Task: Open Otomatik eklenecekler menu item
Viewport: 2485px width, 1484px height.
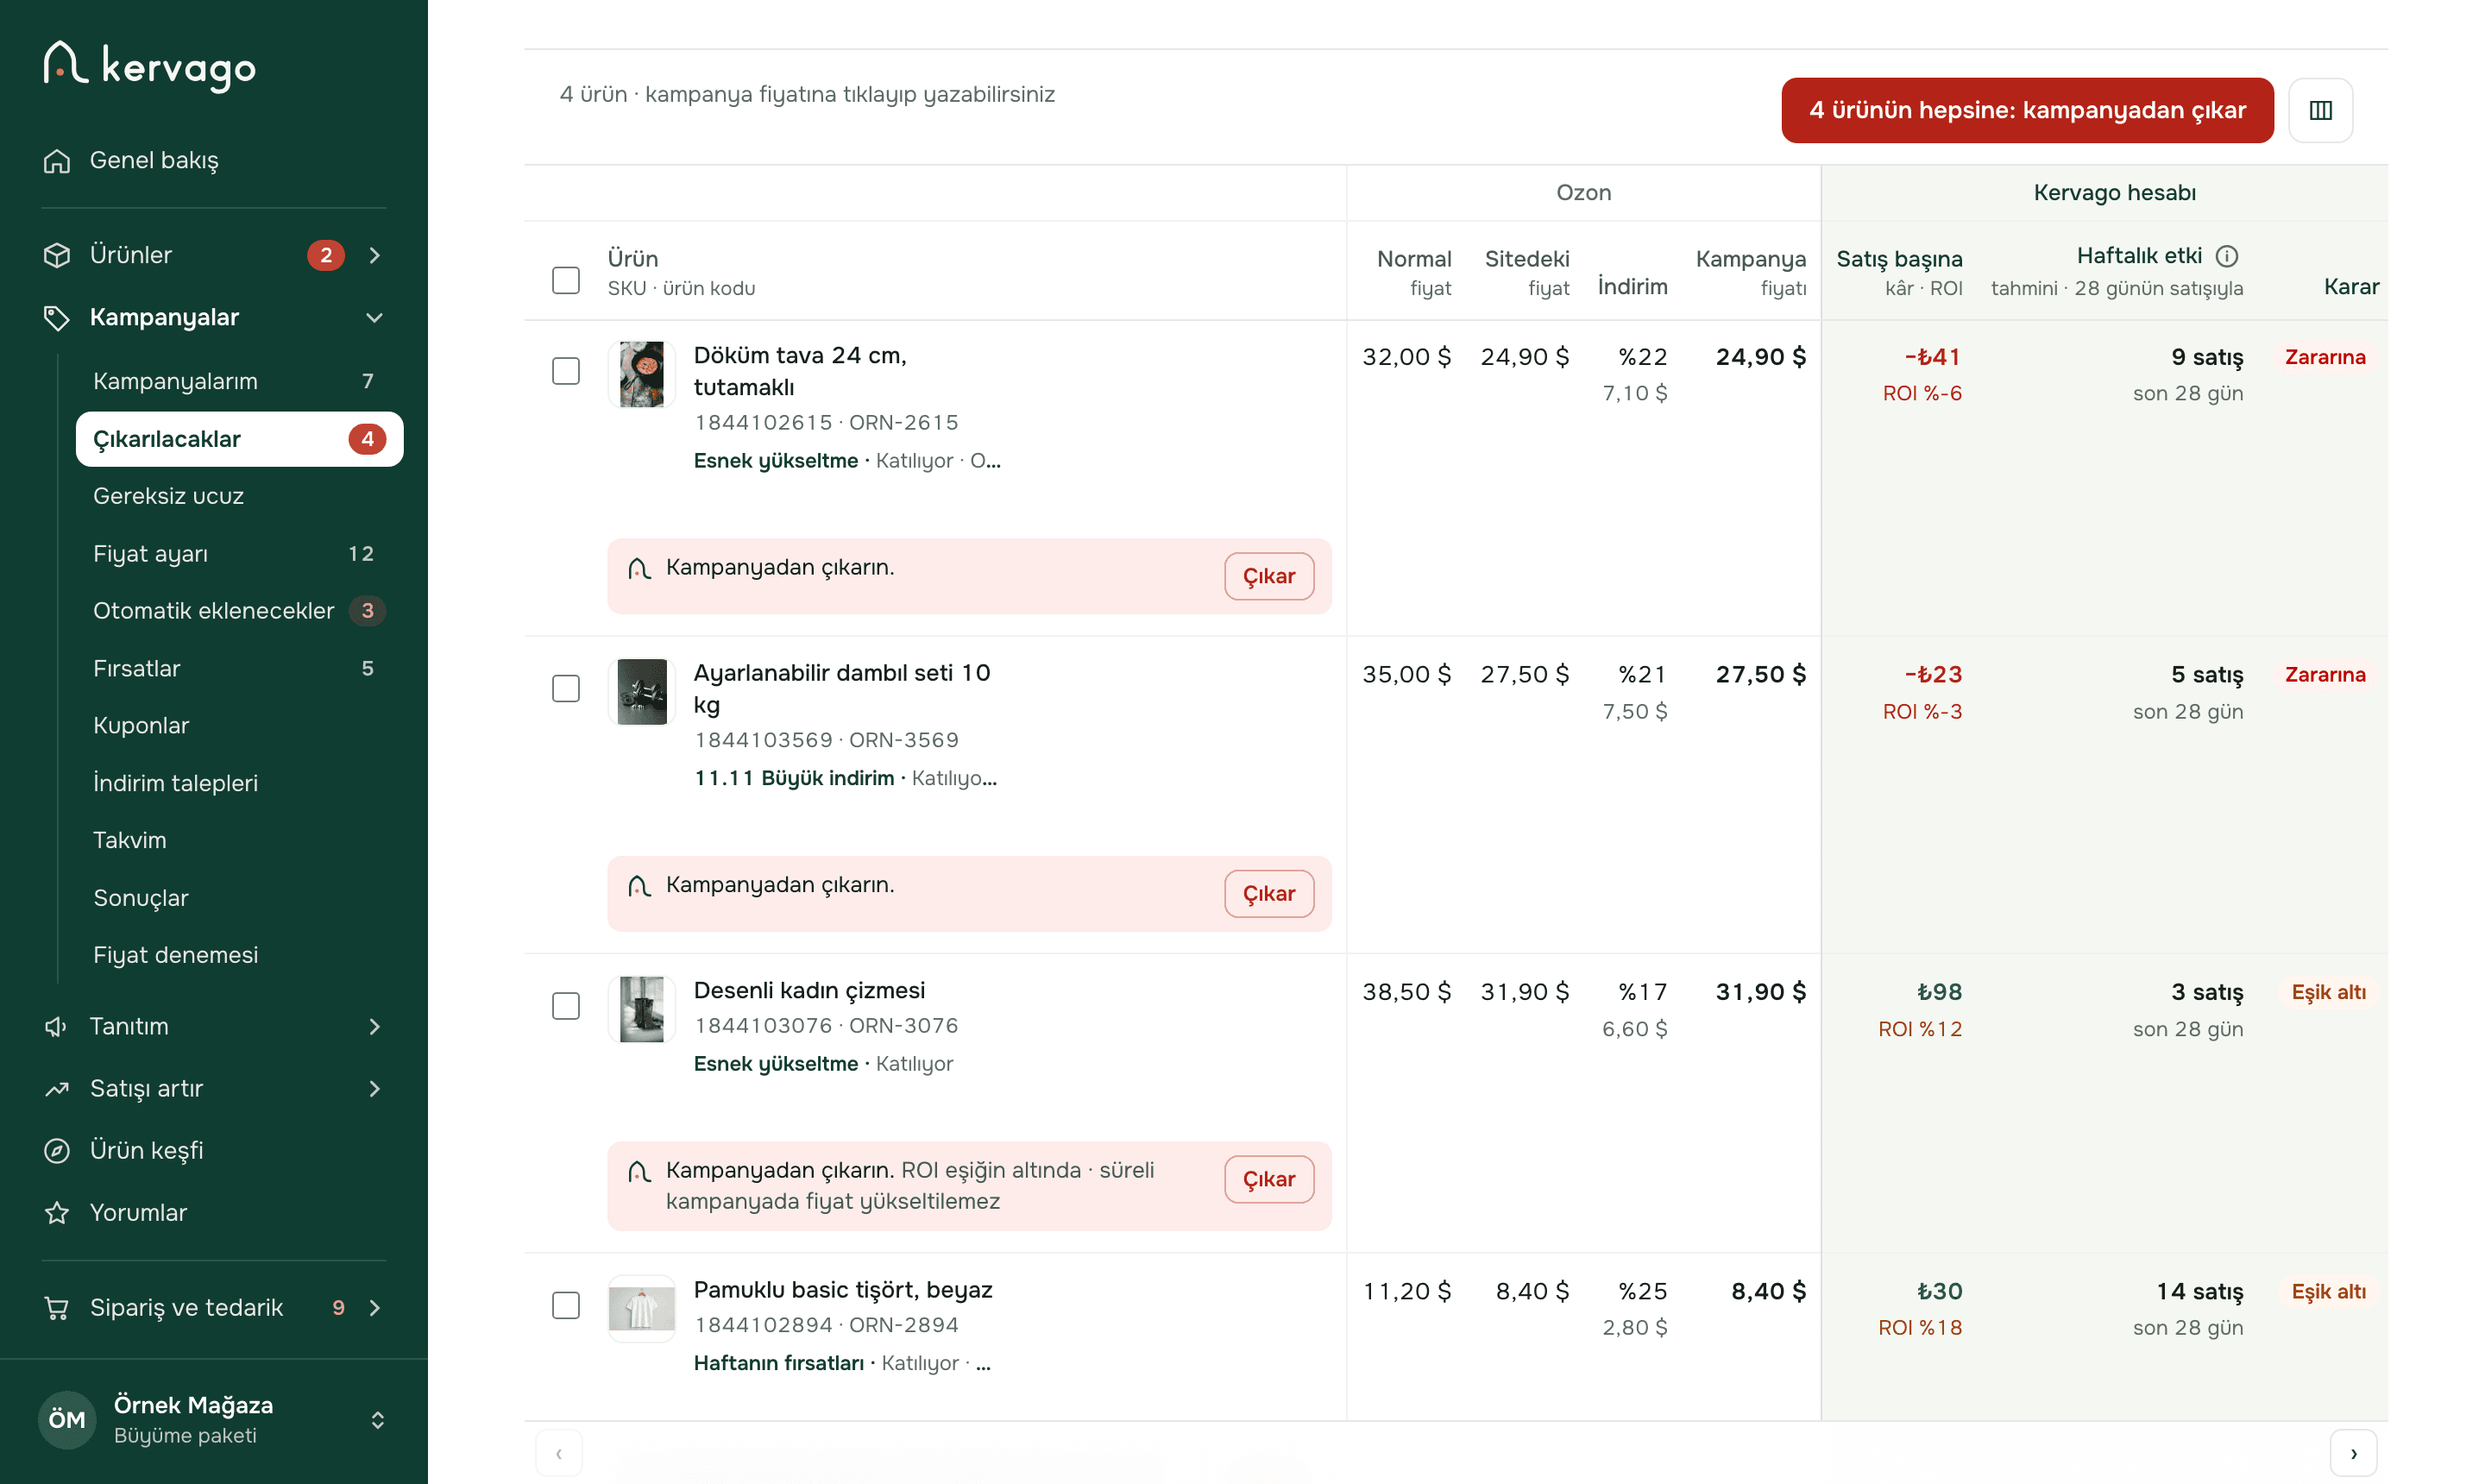Action: point(240,611)
